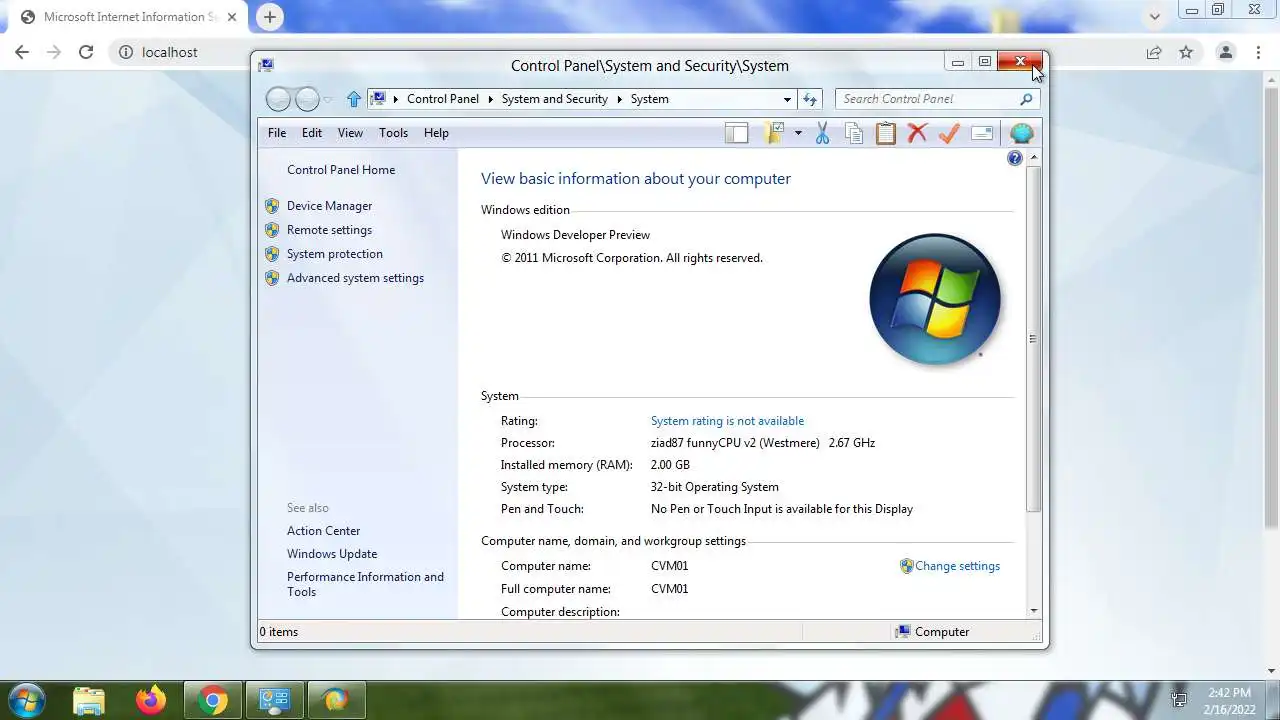Click the Up arrow navigation icon
This screenshot has height=720, width=1280.
pos(354,99)
